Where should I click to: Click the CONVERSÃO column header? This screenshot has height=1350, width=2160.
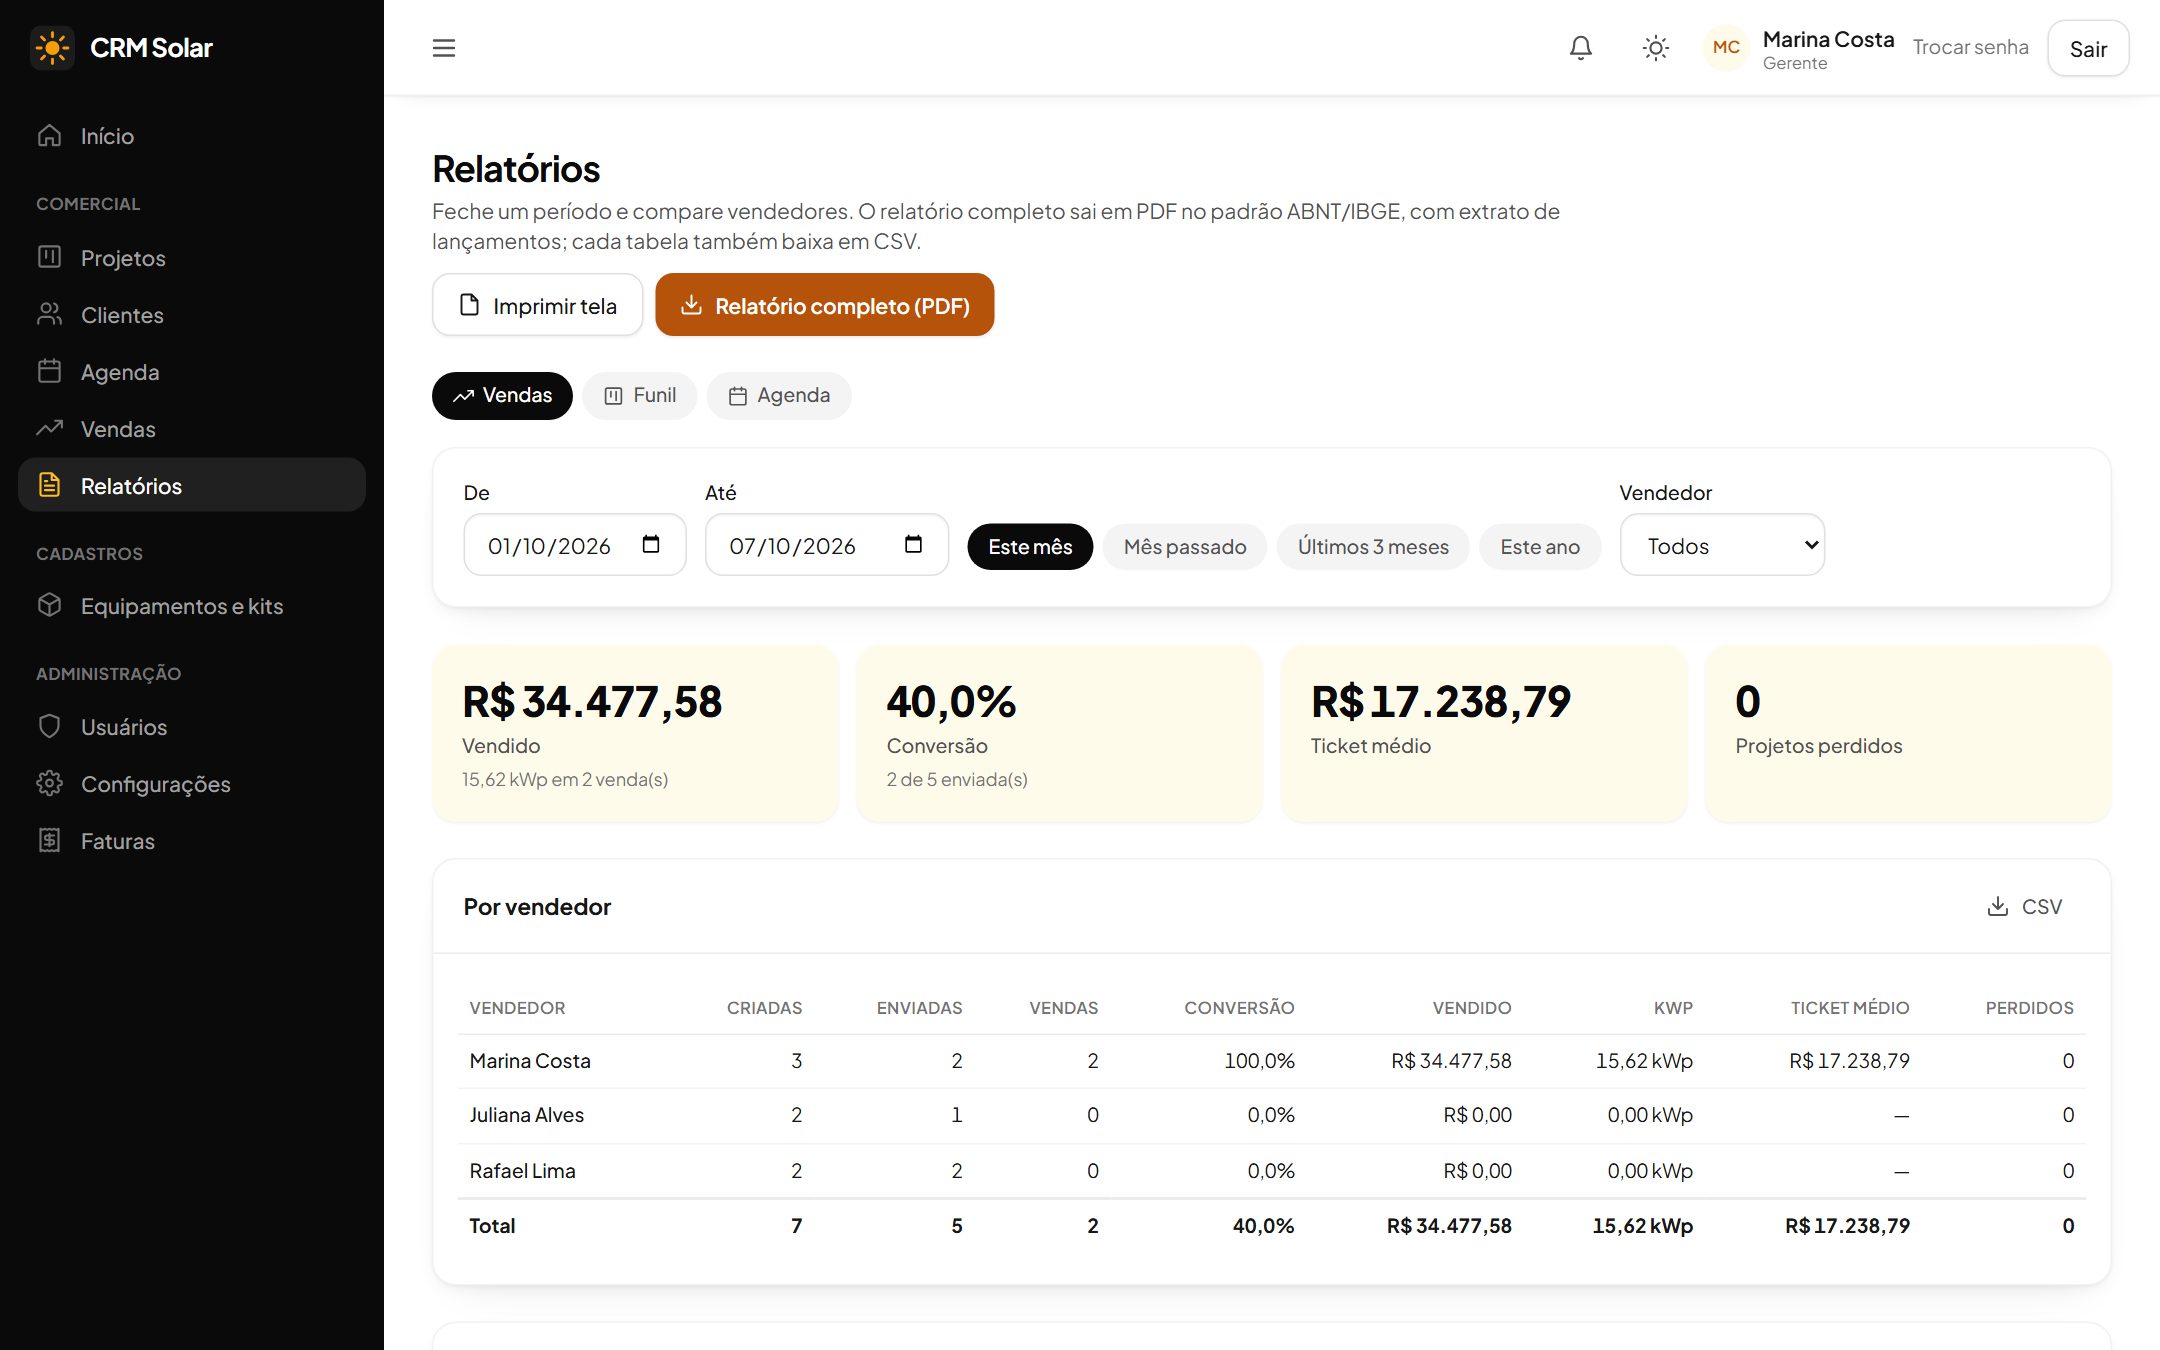[1239, 1008]
